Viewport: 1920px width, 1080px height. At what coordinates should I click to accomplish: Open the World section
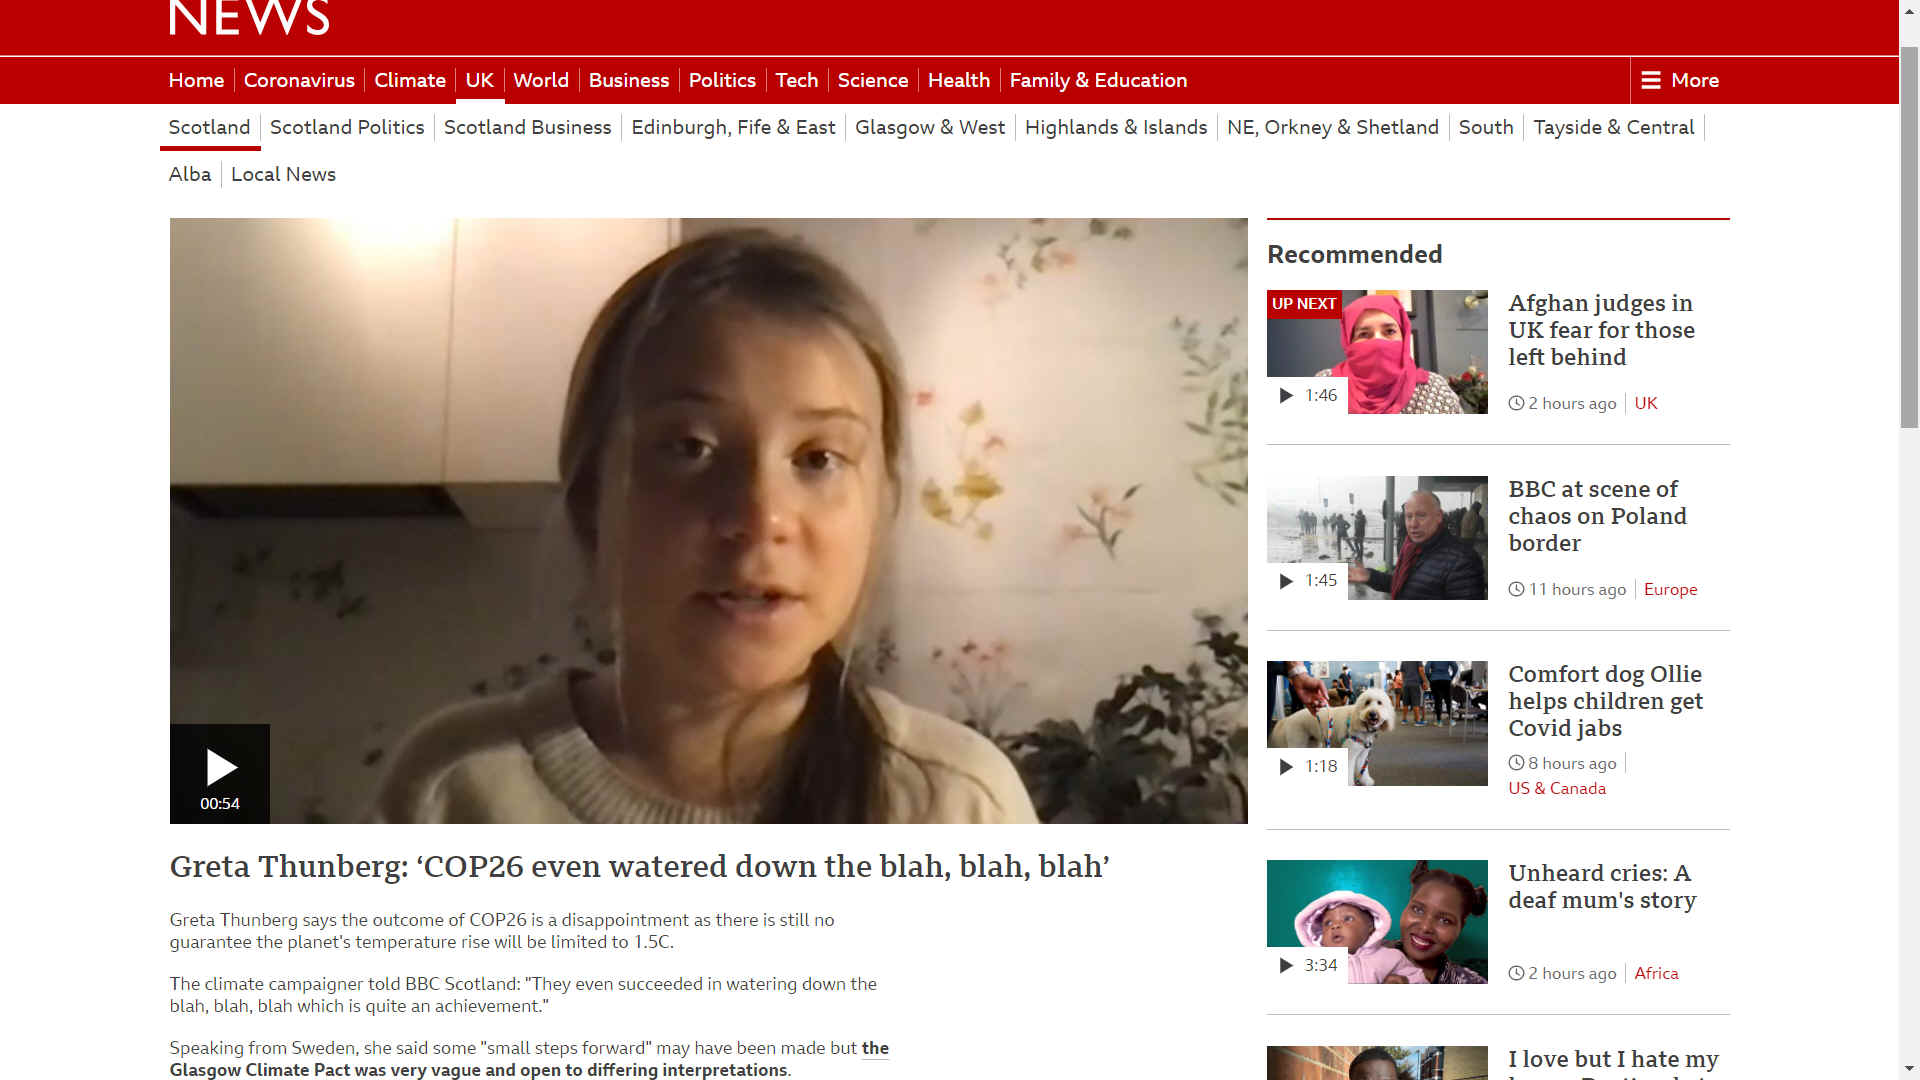(541, 80)
